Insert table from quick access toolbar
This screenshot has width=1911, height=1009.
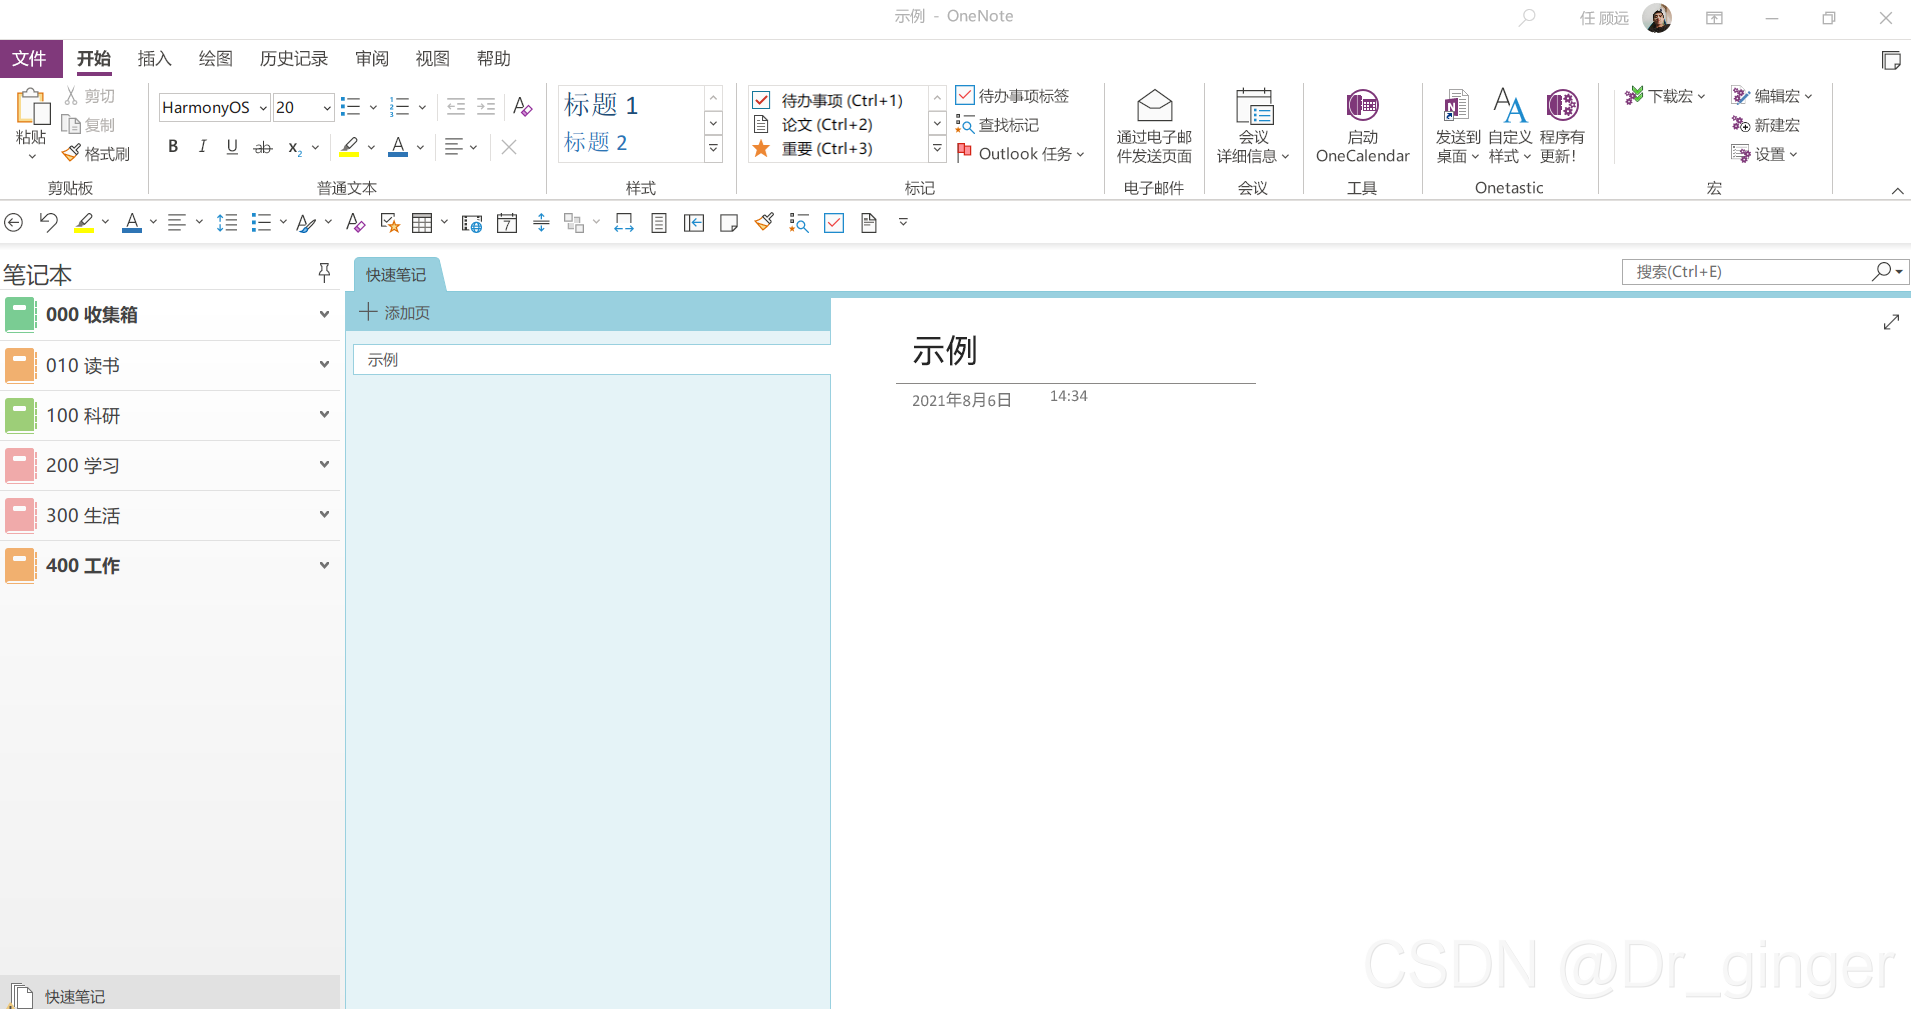(423, 223)
